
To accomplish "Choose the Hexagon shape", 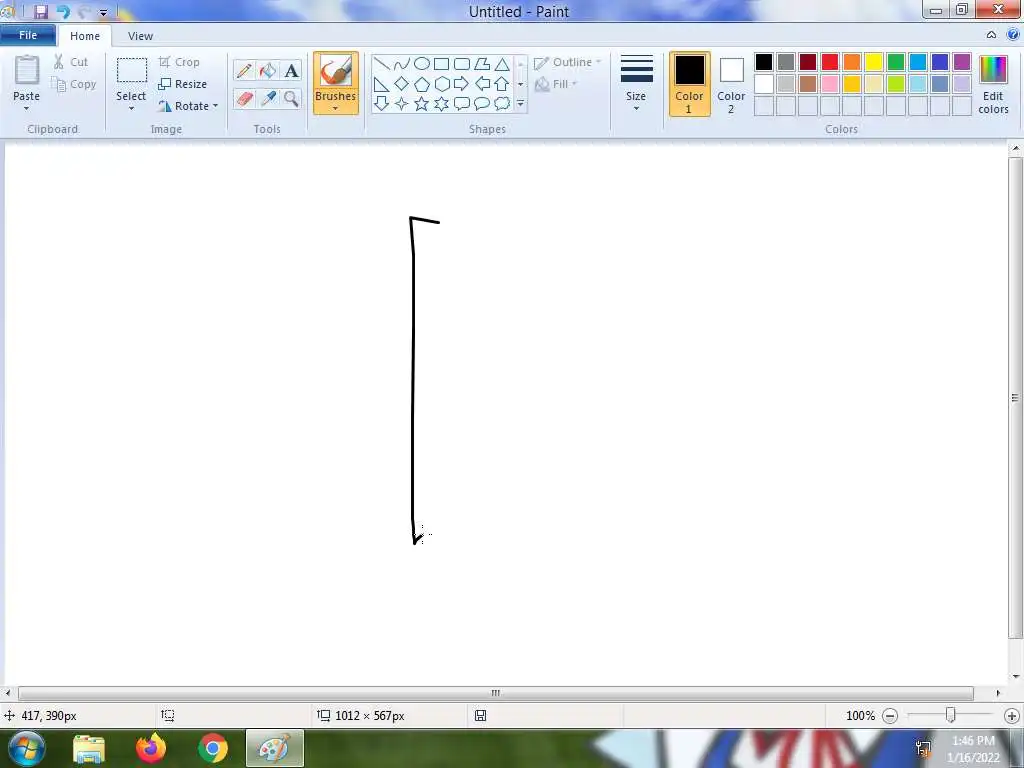I will click(x=441, y=84).
